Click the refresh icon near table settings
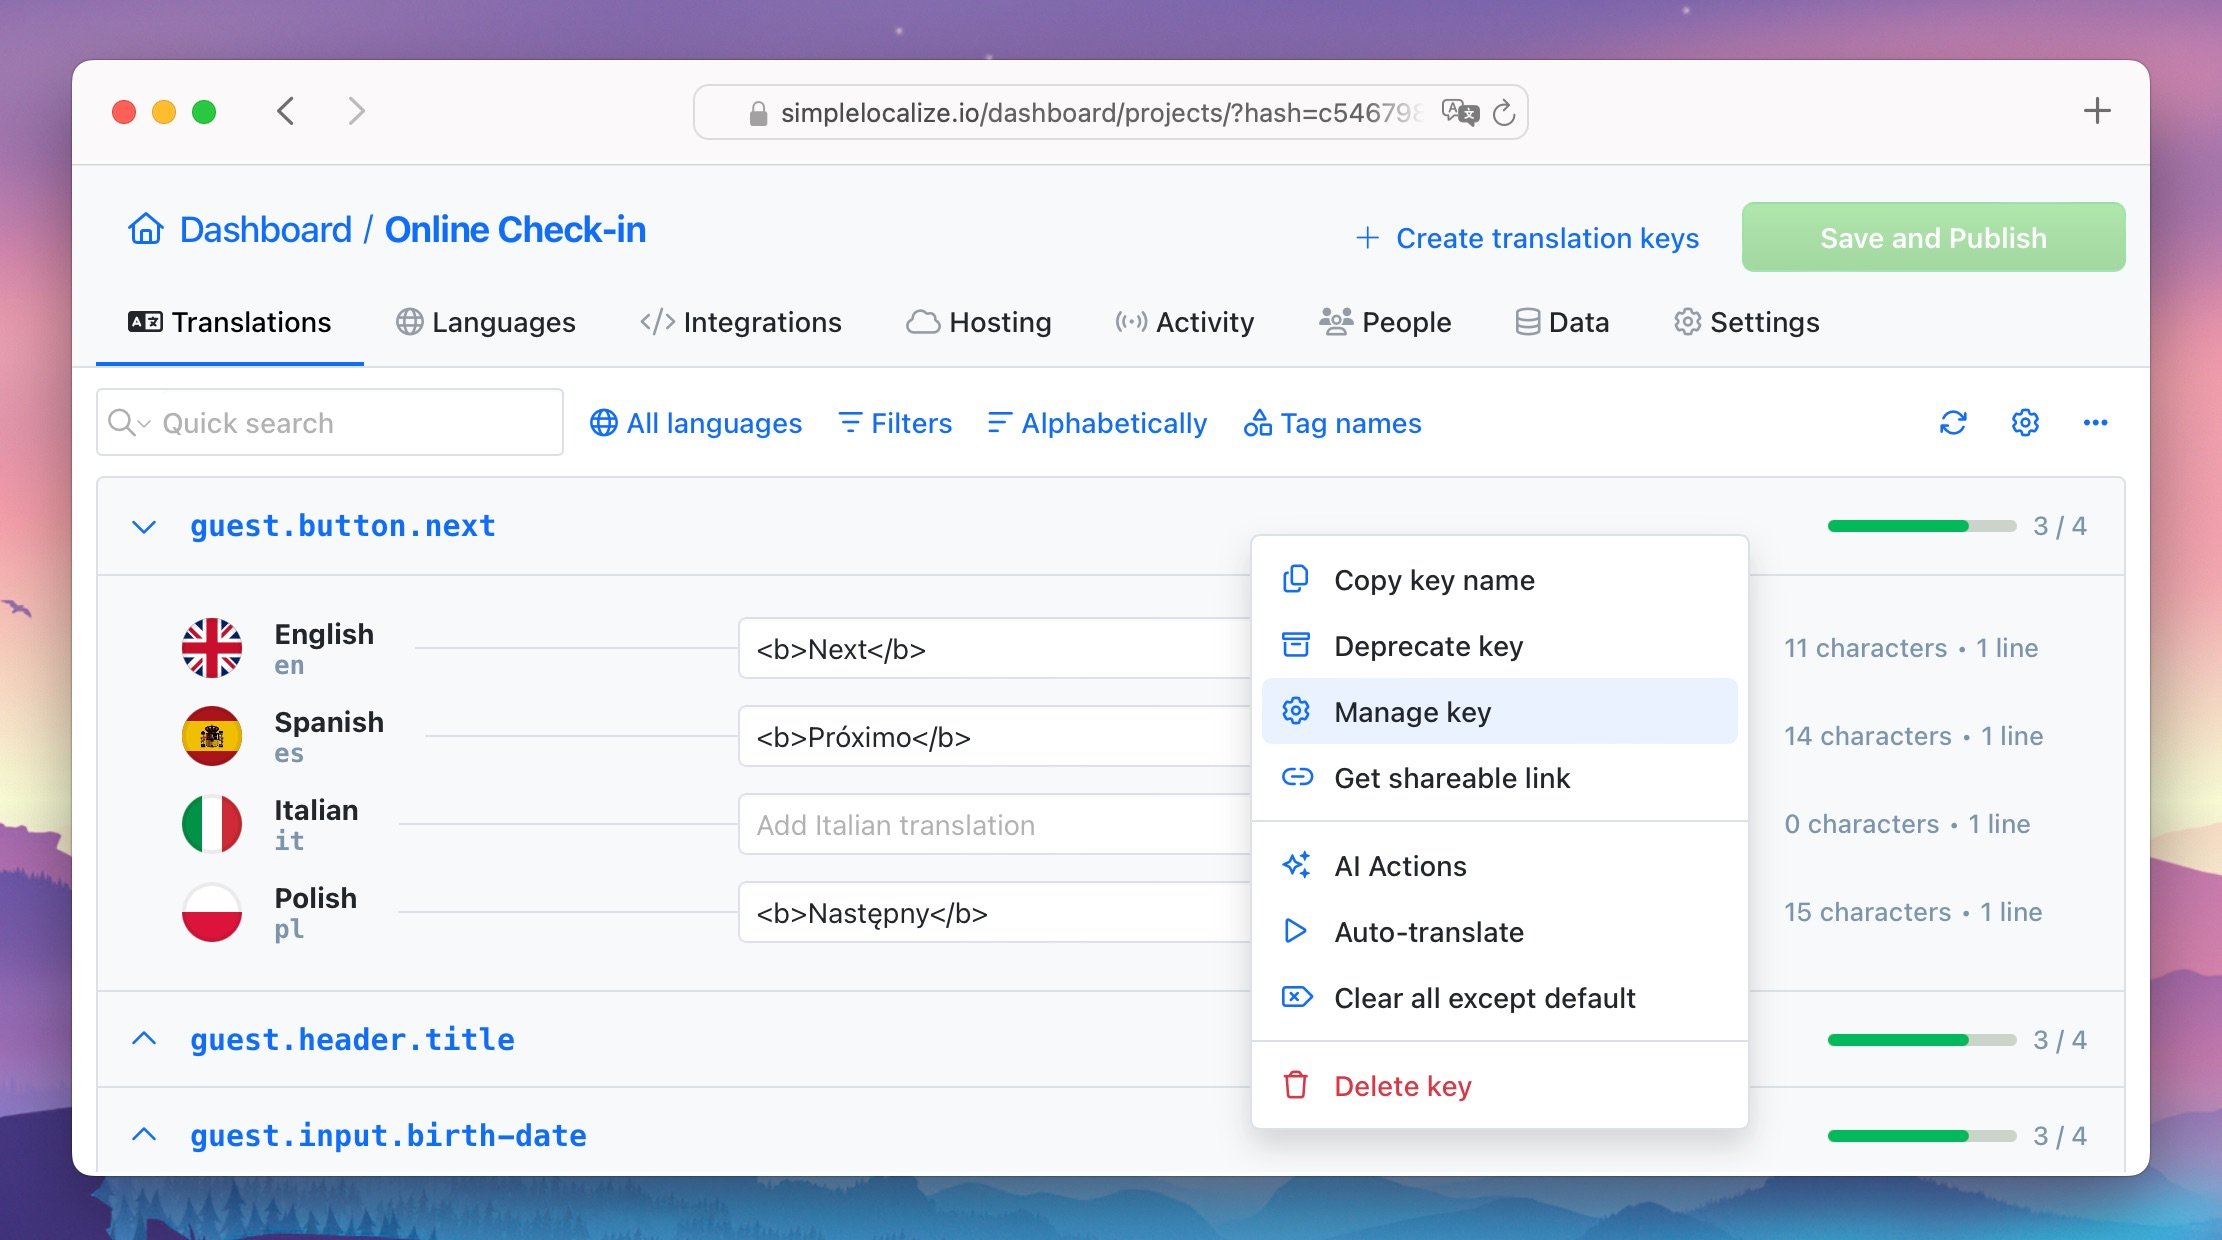This screenshot has width=2222, height=1240. pyautogui.click(x=1952, y=422)
